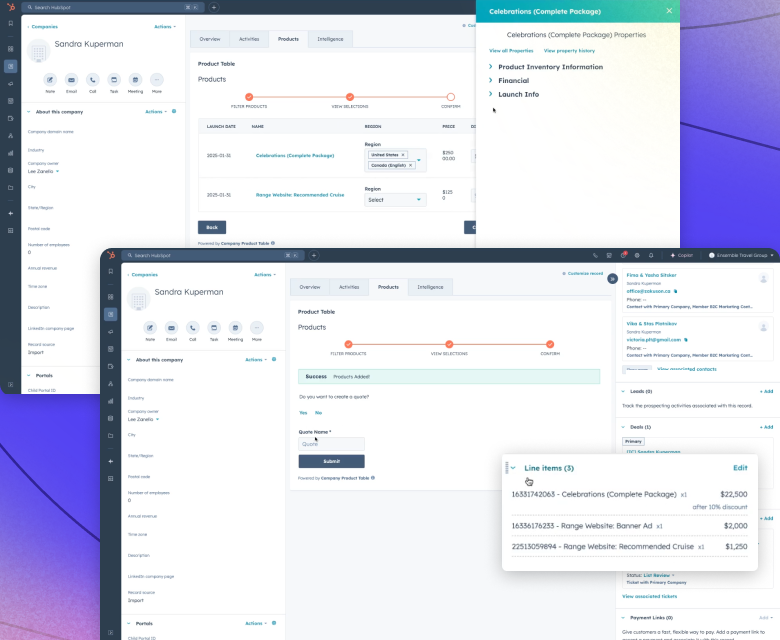Choose Yes to create a quote
The image size is (780, 640).
click(x=303, y=413)
